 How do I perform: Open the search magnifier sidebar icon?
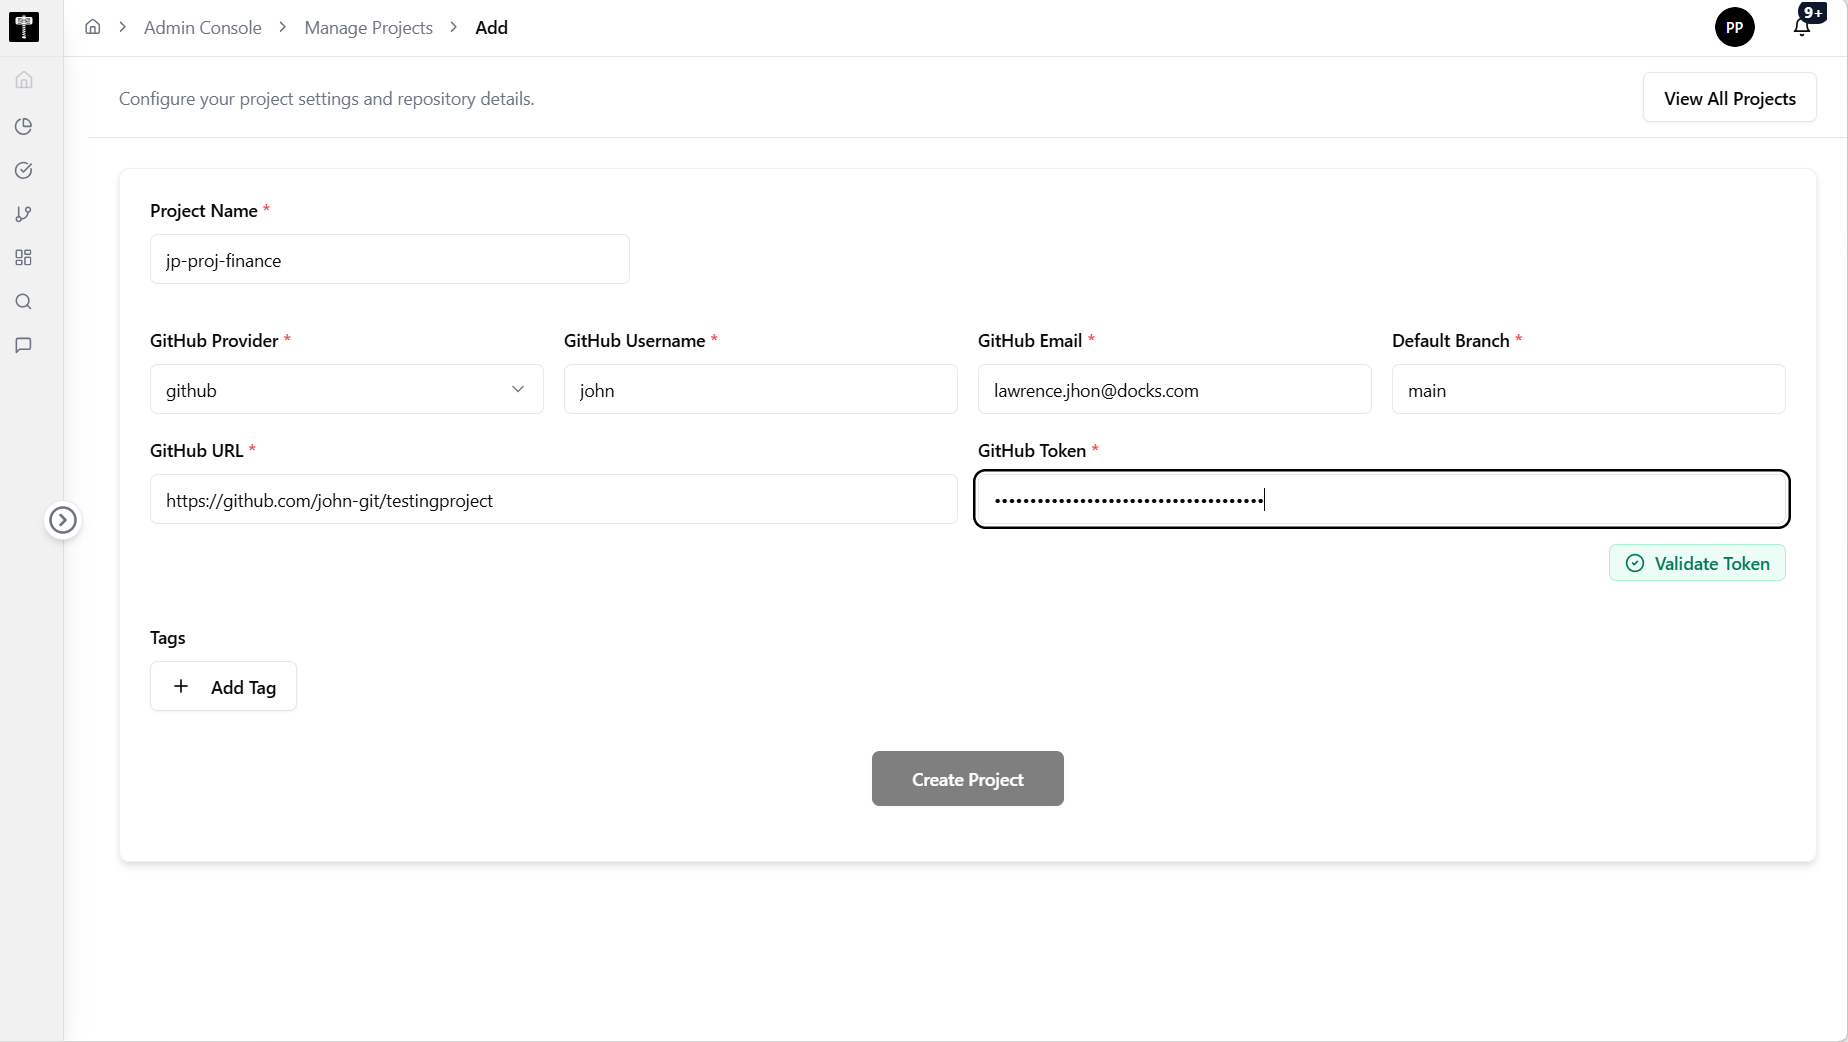point(24,302)
